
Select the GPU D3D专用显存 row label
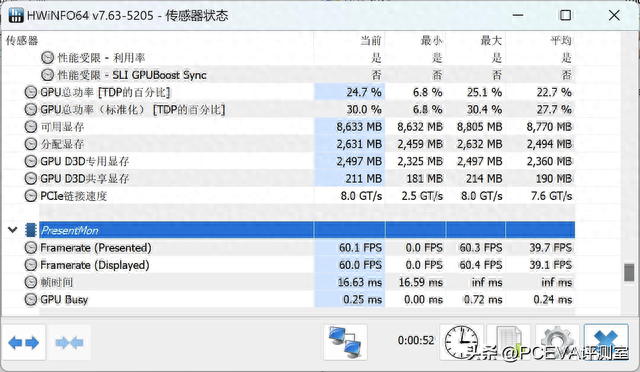coord(84,161)
